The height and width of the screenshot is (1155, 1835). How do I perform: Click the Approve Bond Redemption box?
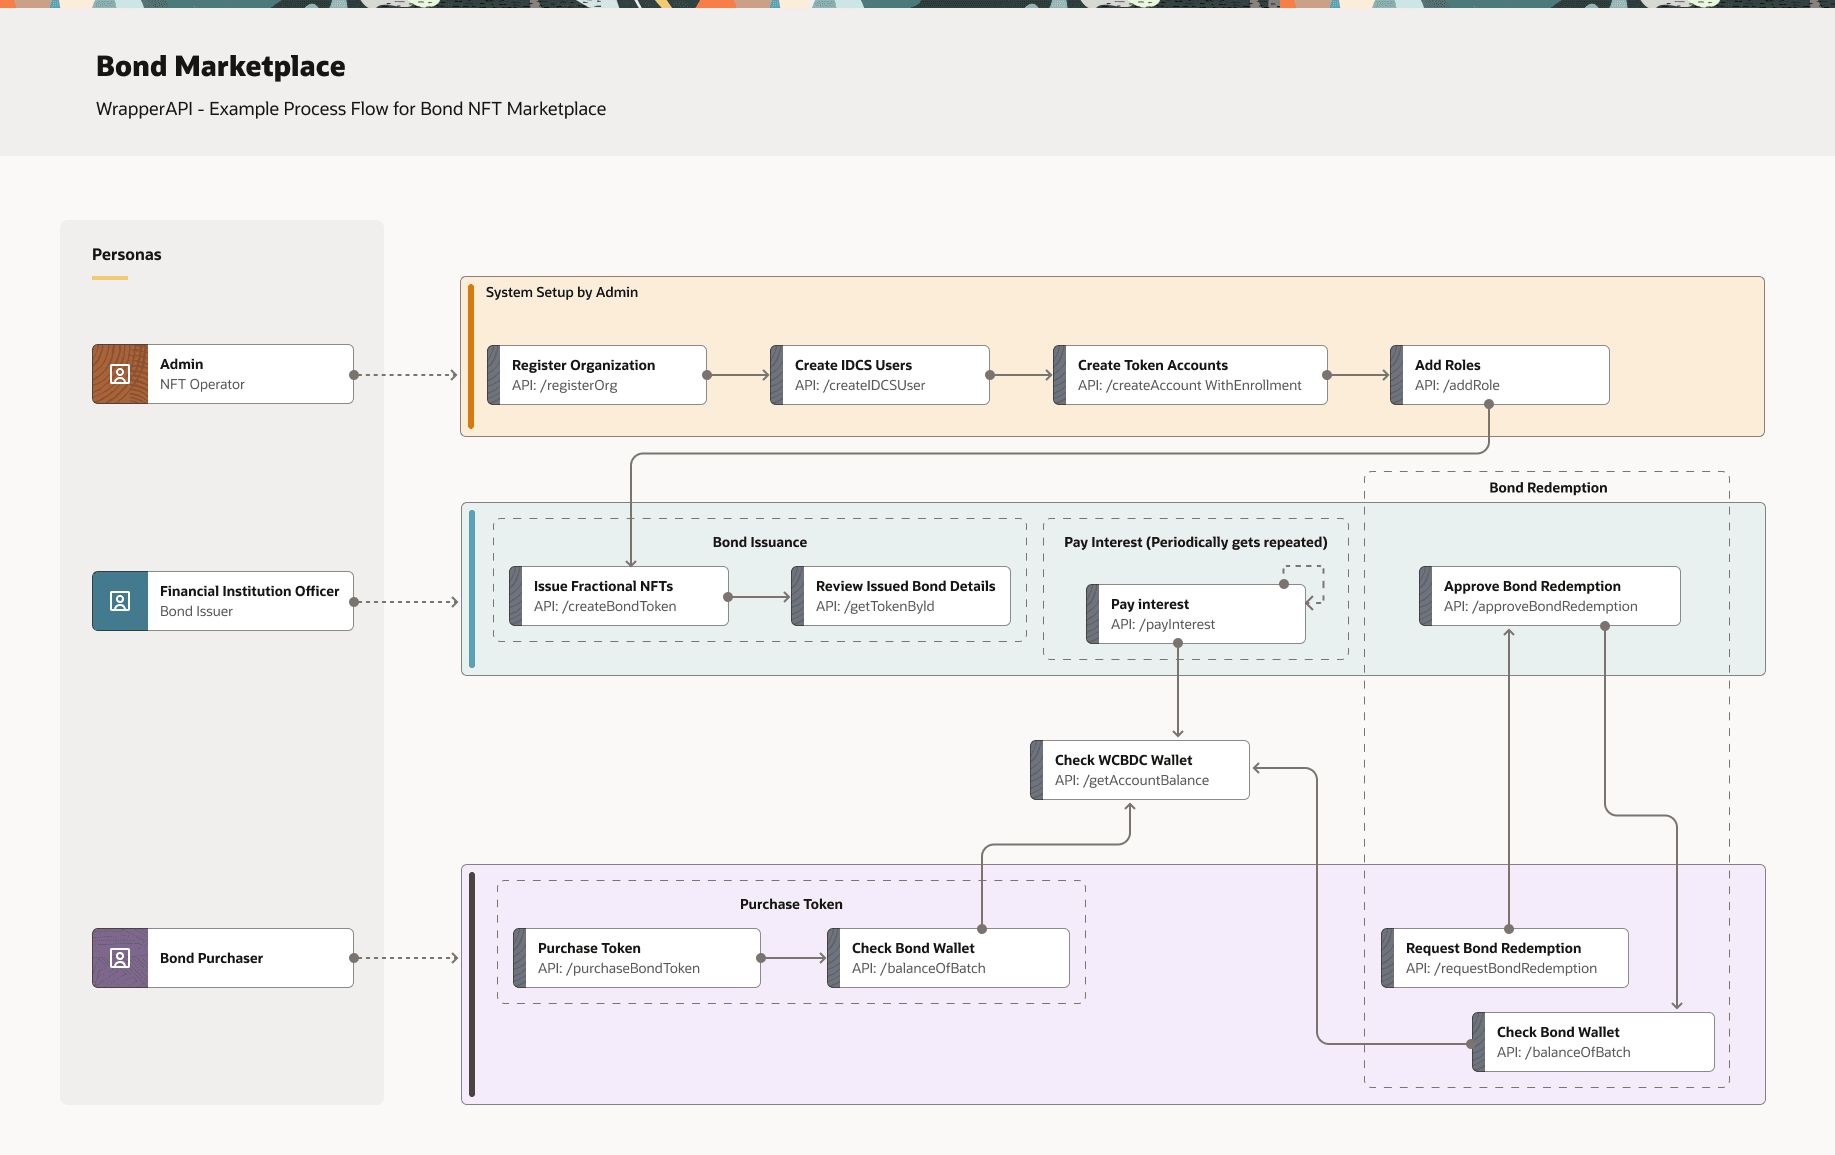[x=1550, y=596]
